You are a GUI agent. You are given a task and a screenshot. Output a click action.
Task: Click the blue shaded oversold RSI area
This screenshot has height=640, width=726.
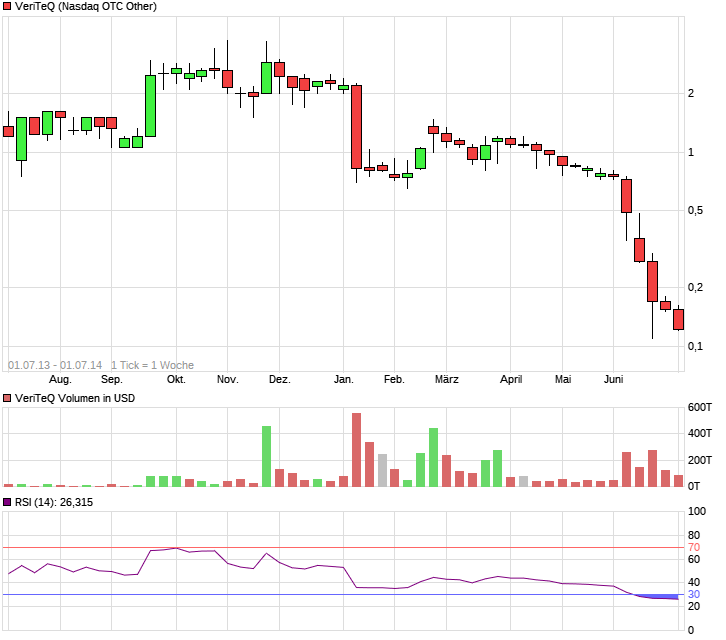[x=660, y=596]
